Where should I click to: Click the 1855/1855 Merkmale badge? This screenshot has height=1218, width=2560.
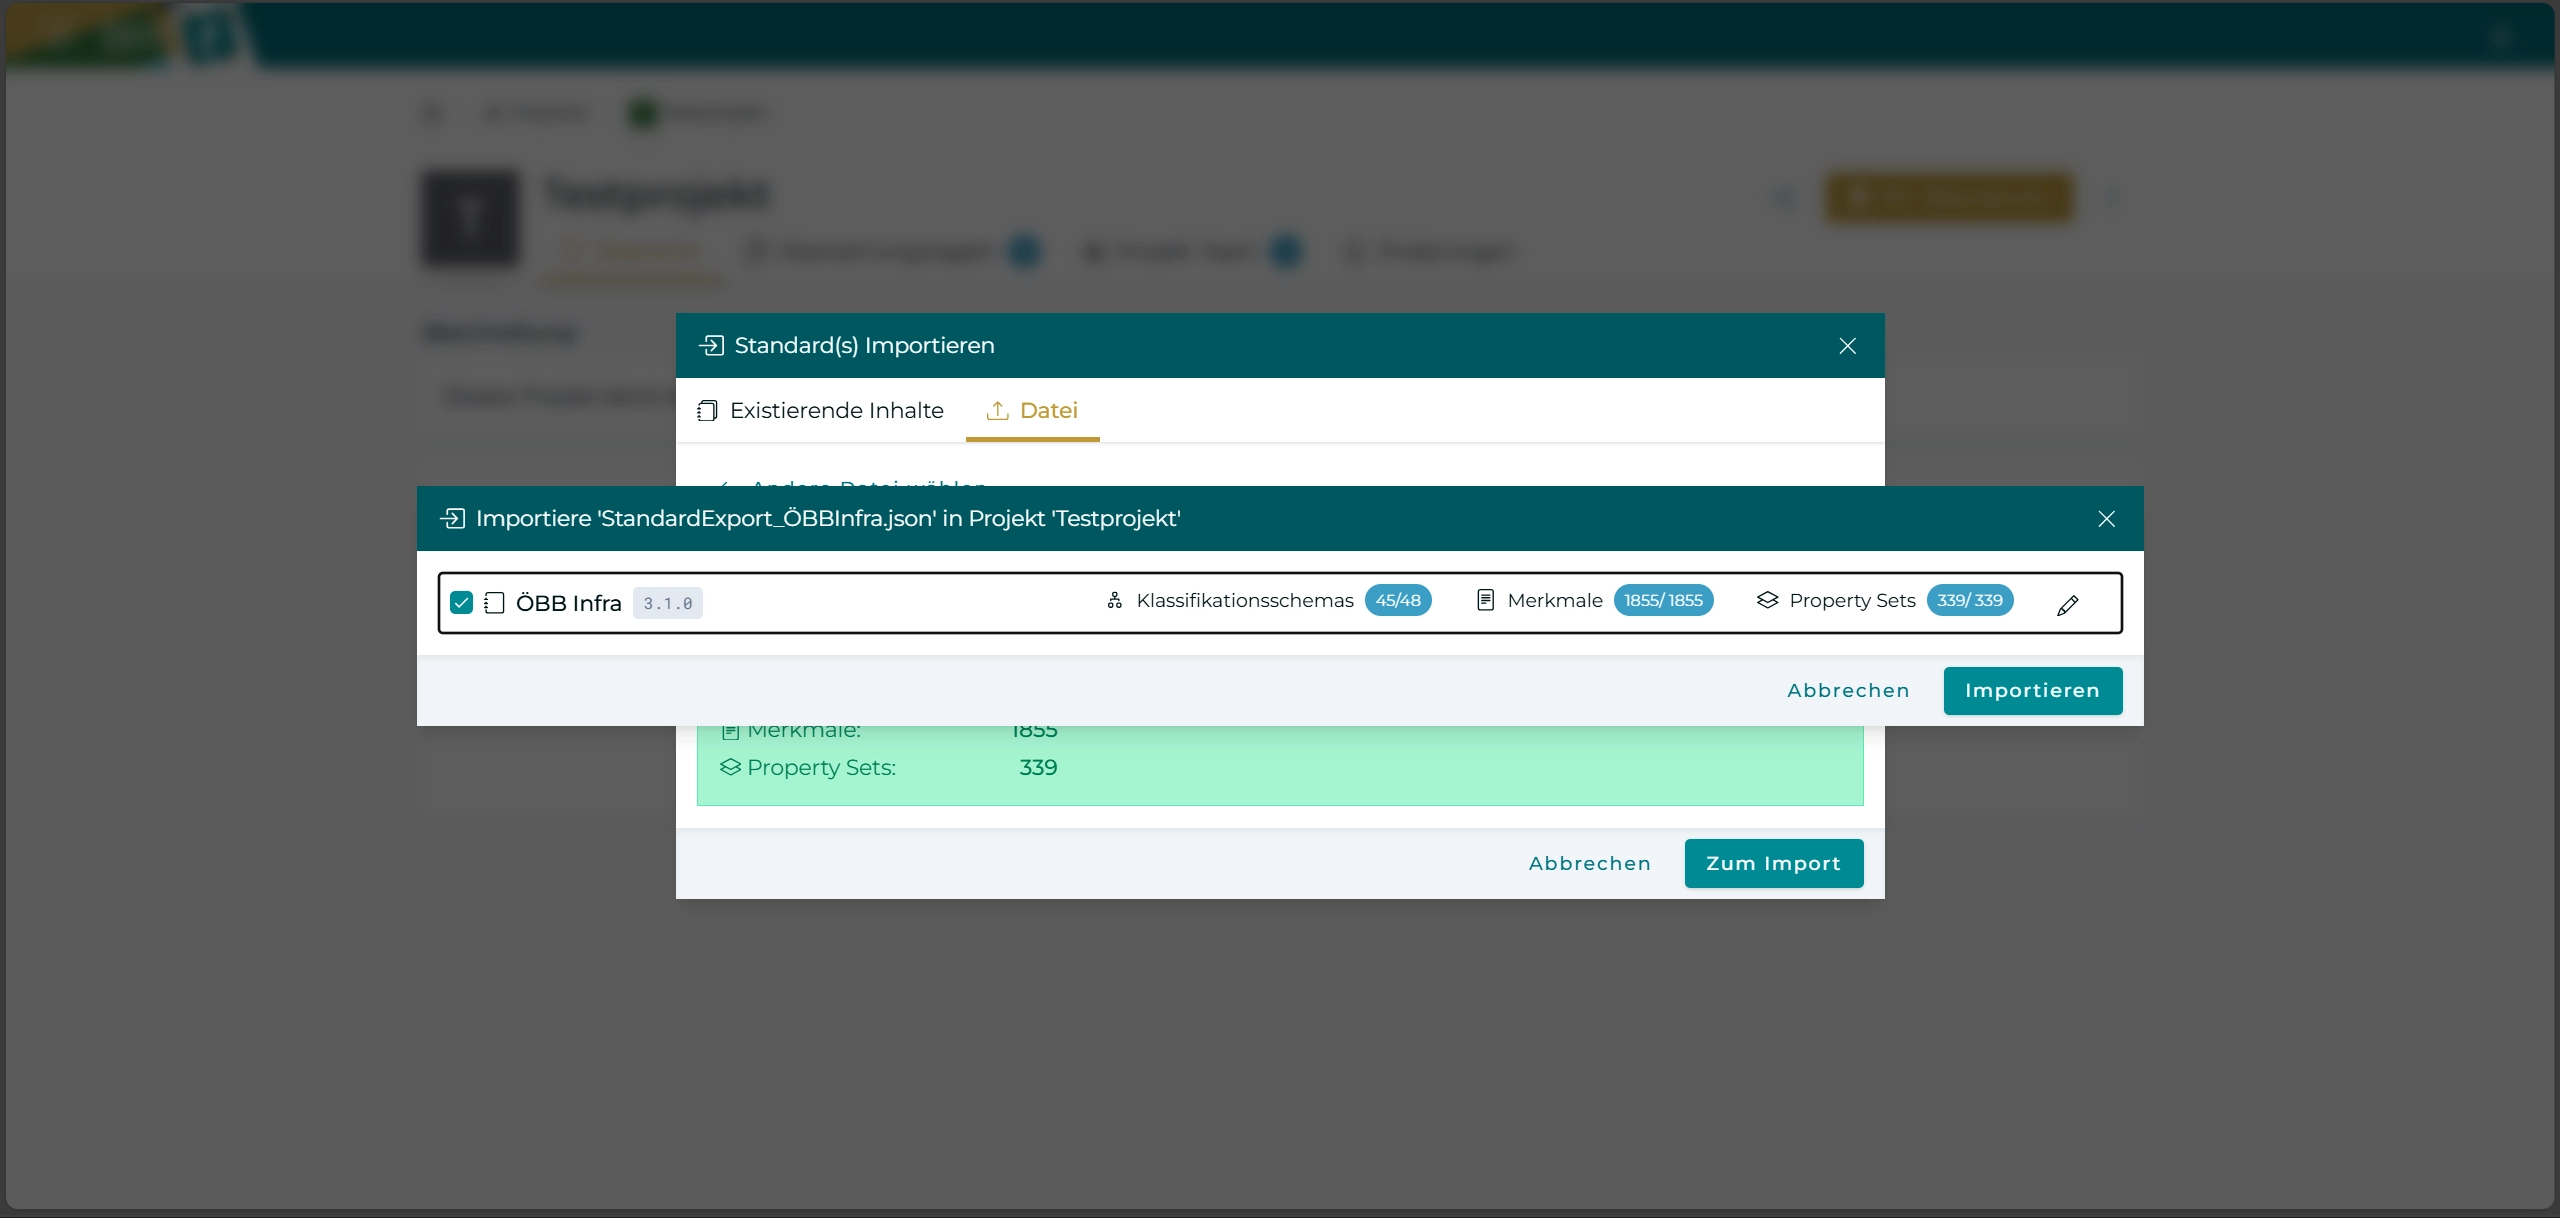(1663, 600)
